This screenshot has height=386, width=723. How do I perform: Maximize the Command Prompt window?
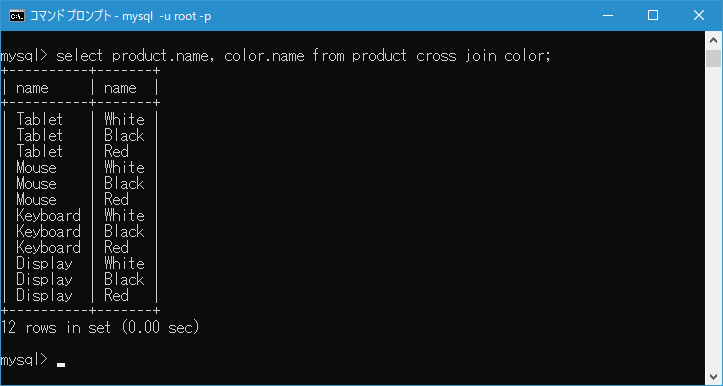(653, 16)
